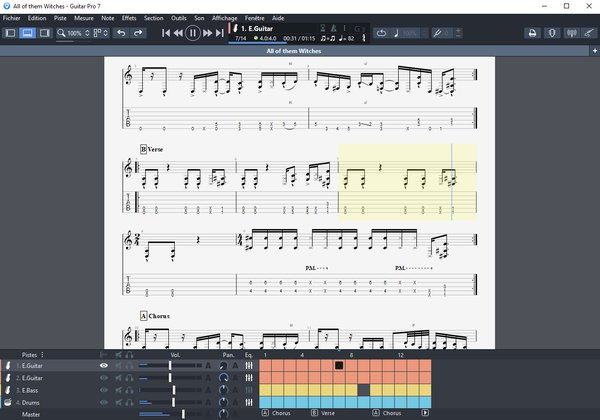This screenshot has width=600, height=420.
Task: Open the Effets menu
Action: tap(129, 18)
